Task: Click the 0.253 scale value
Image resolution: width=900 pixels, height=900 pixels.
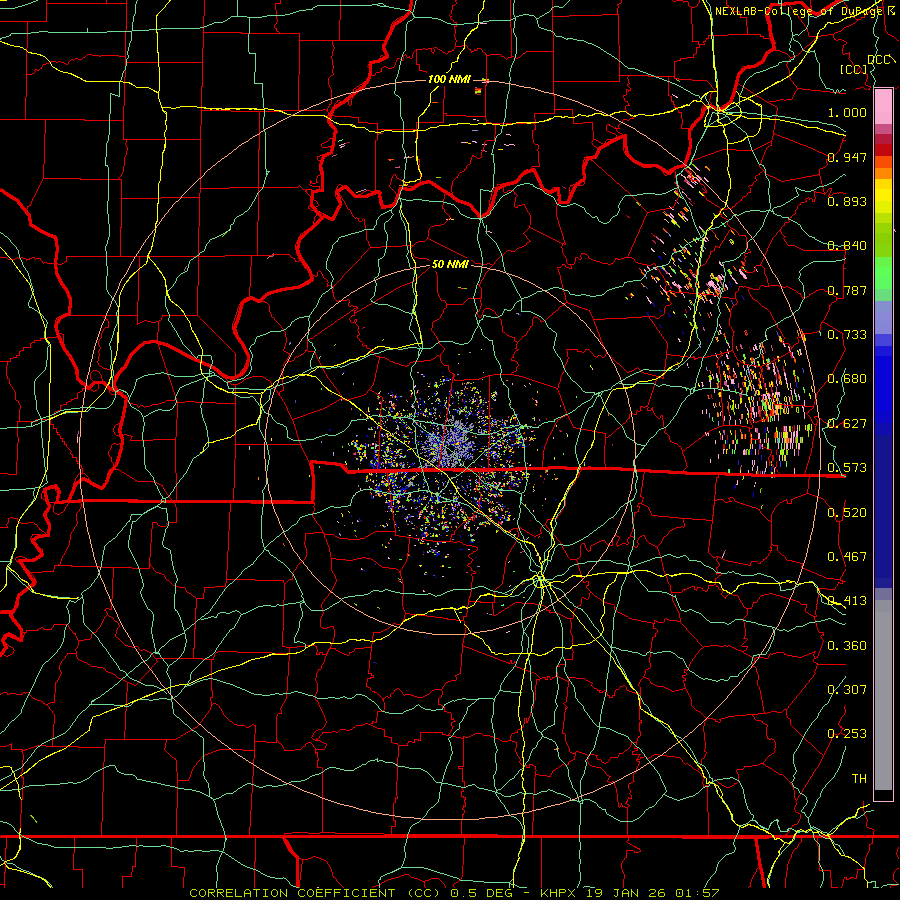Action: 847,734
